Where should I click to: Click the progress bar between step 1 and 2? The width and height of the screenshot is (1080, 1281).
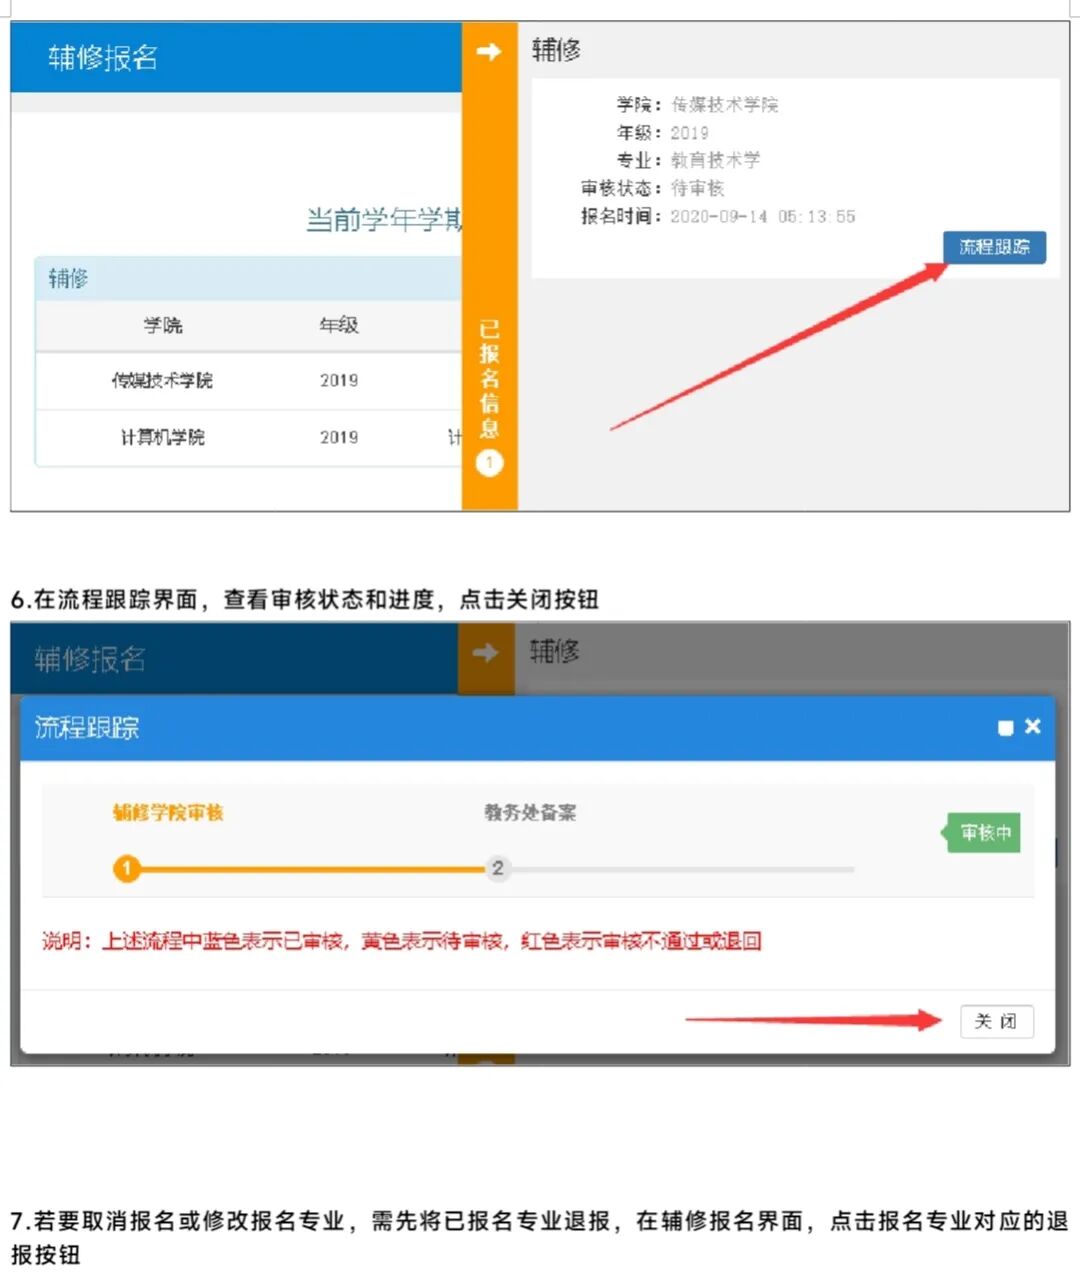310,869
